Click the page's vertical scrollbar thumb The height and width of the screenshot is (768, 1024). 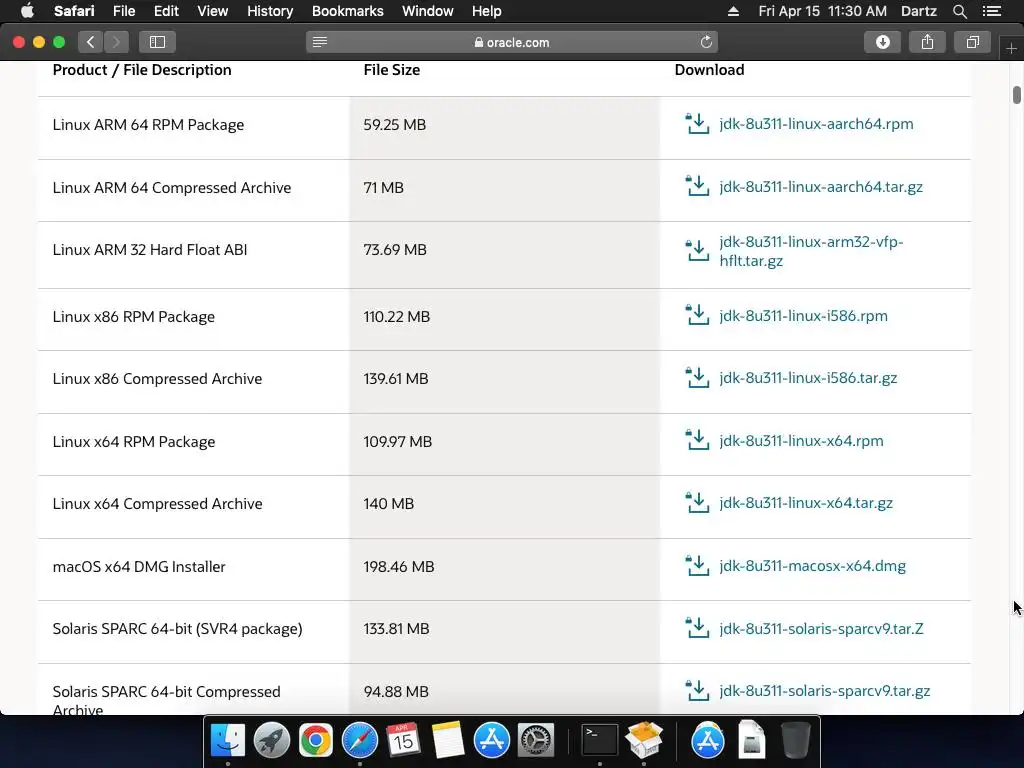click(x=1016, y=95)
